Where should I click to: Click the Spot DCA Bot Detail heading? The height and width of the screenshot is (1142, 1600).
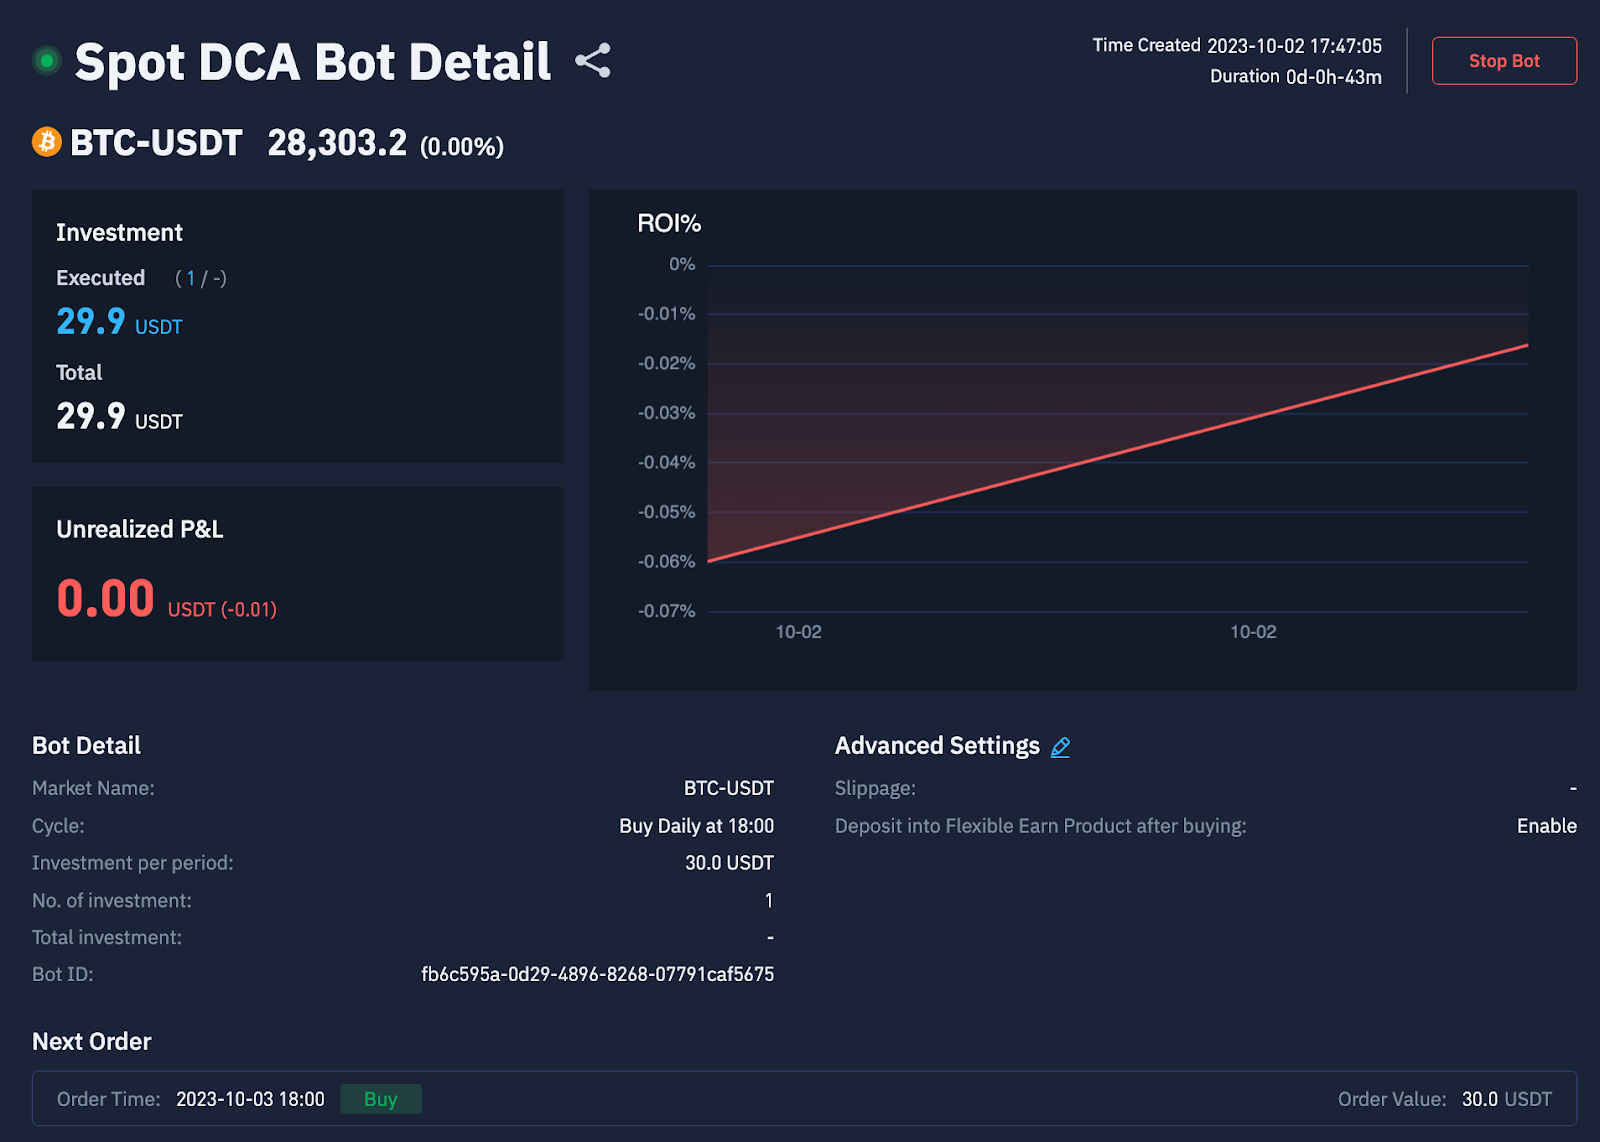pyautogui.click(x=313, y=62)
